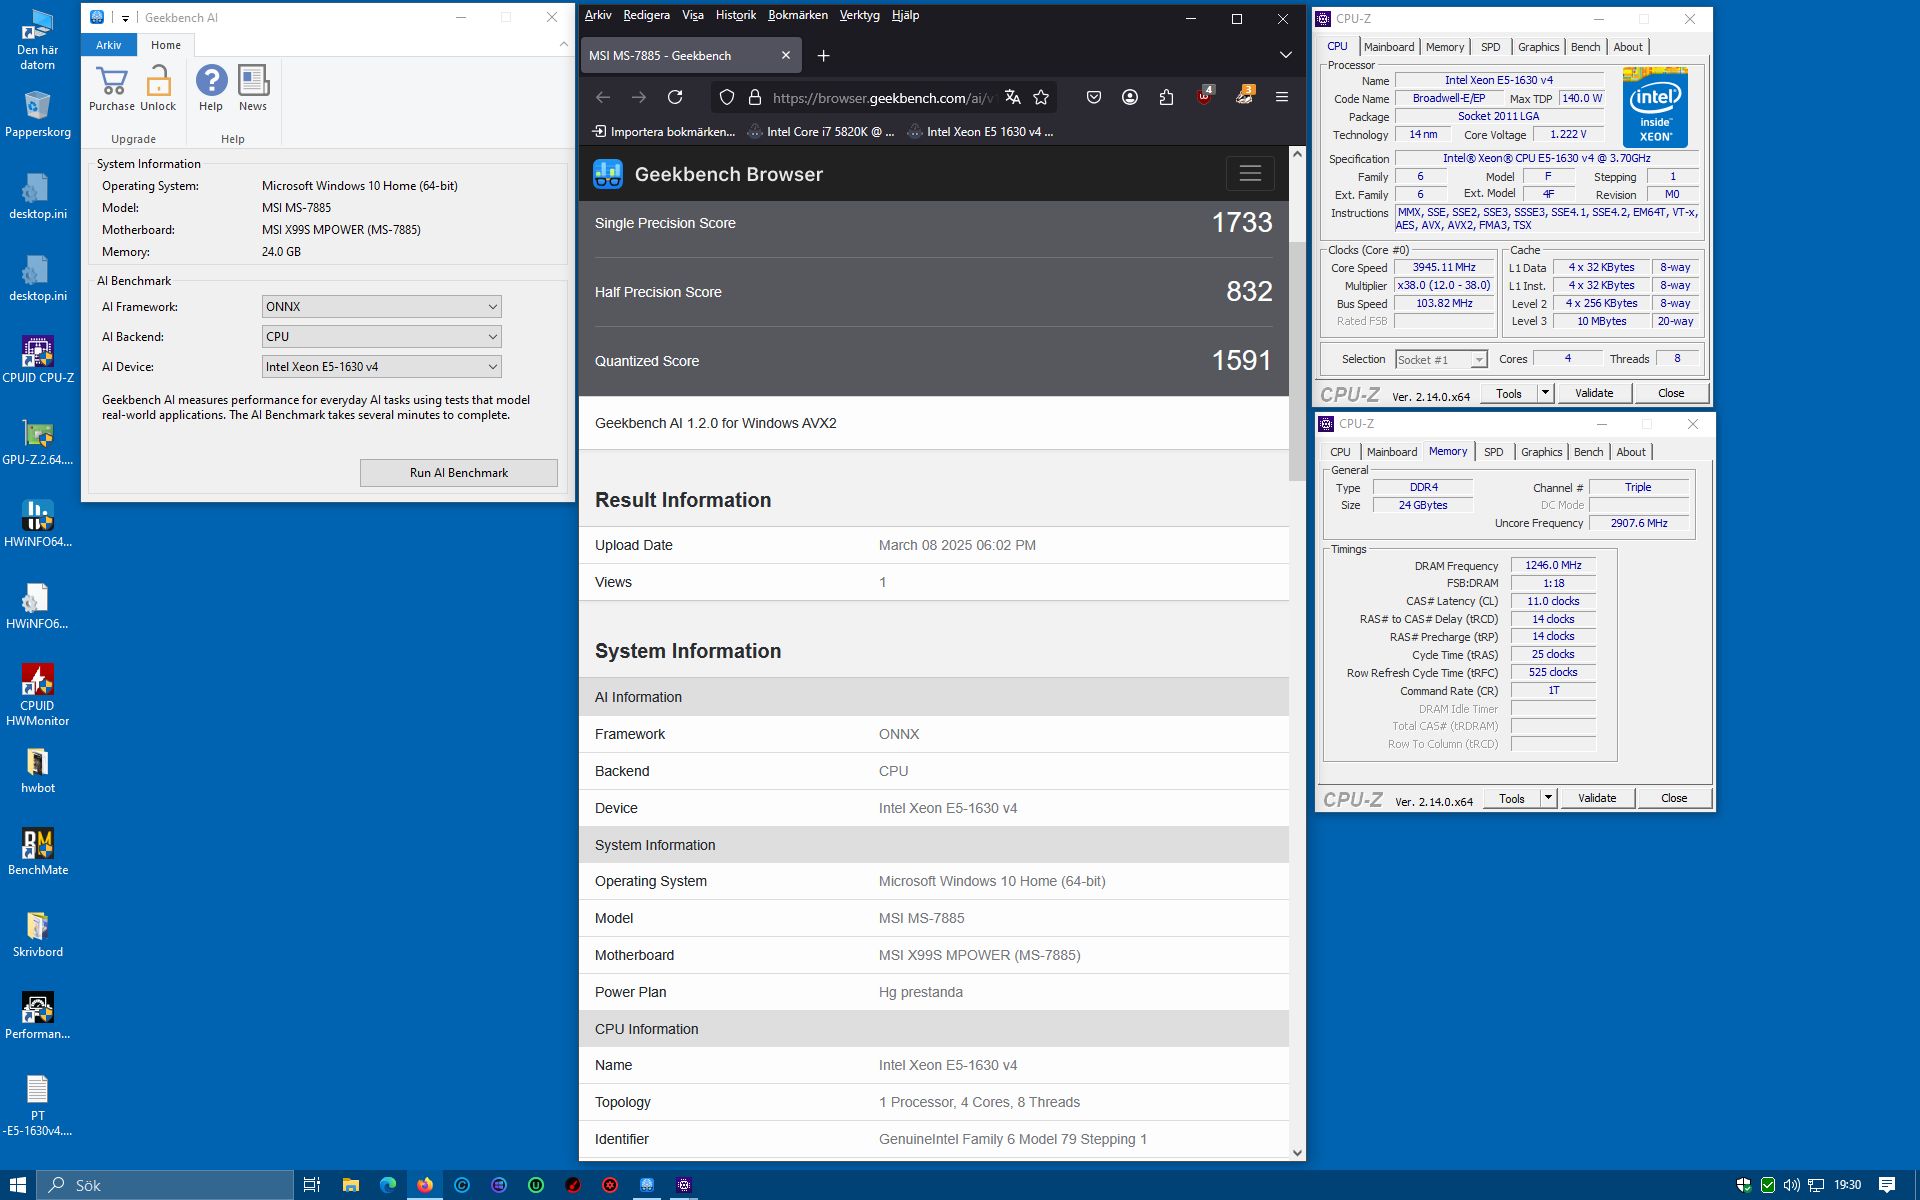Open Help in Geekbench AI ribbon
This screenshot has width=1920, height=1200.
211,88
